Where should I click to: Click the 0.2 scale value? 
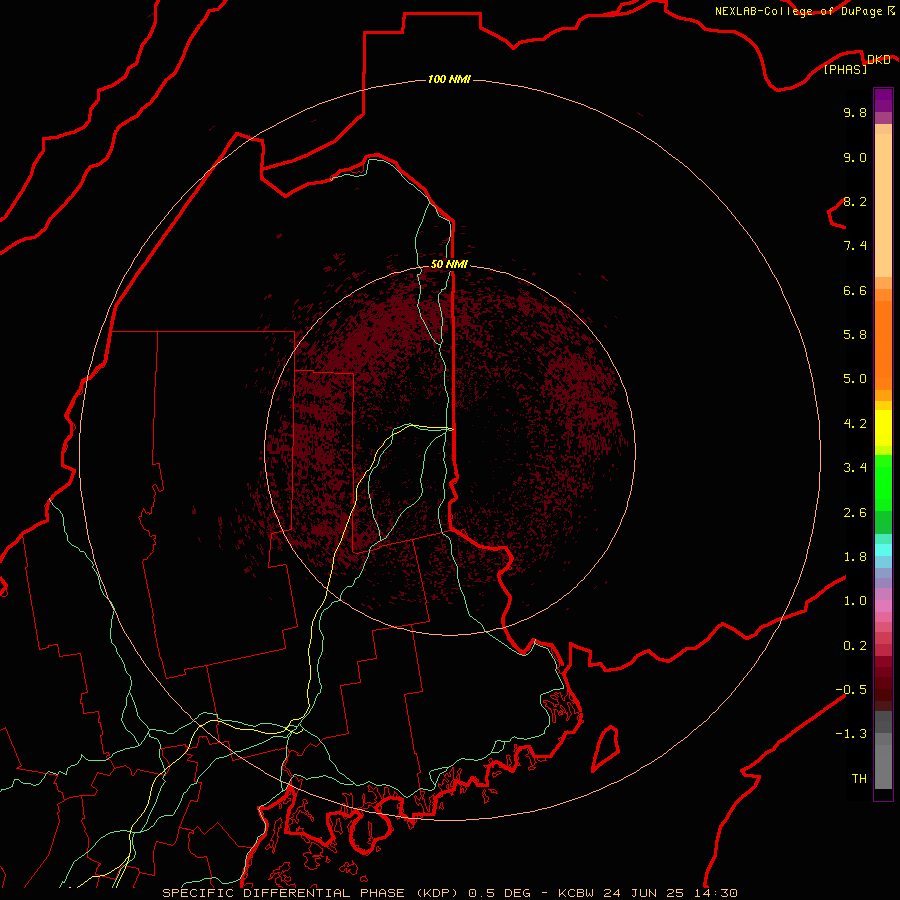click(x=855, y=646)
